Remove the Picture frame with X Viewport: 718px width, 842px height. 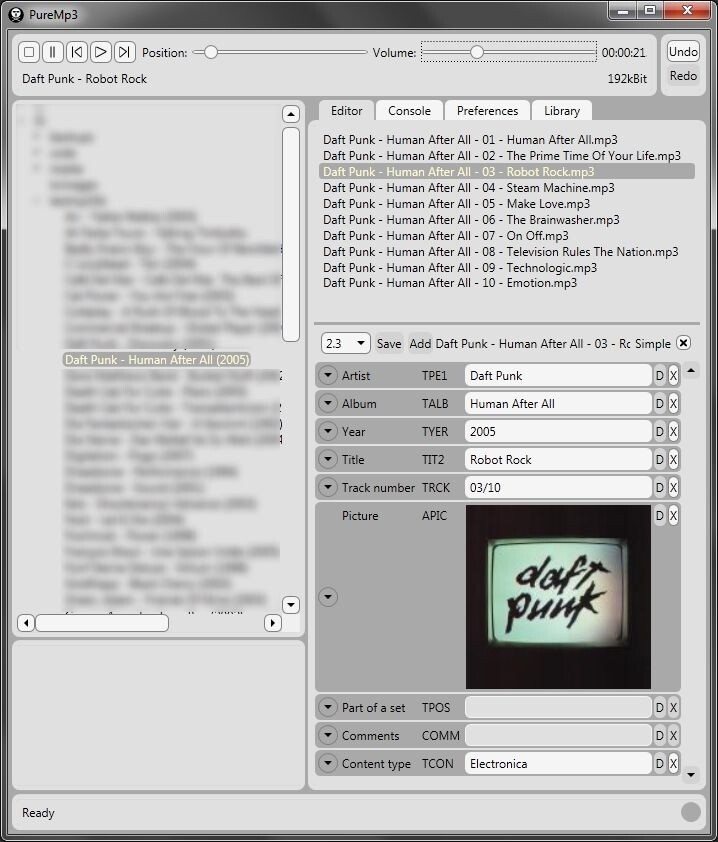673,515
